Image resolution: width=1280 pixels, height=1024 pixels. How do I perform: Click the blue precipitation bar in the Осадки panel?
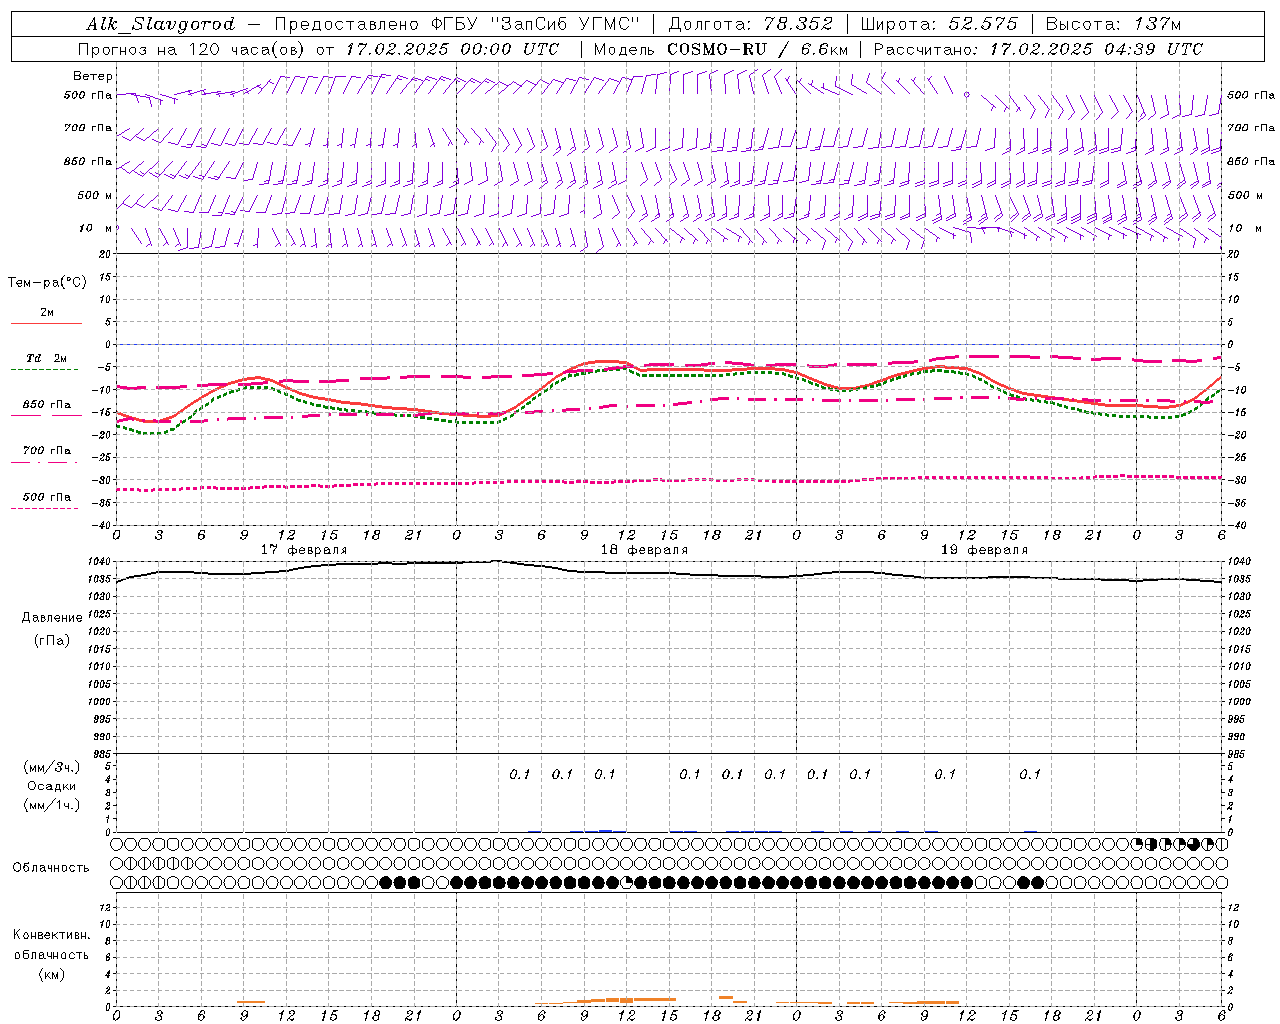(x=605, y=830)
